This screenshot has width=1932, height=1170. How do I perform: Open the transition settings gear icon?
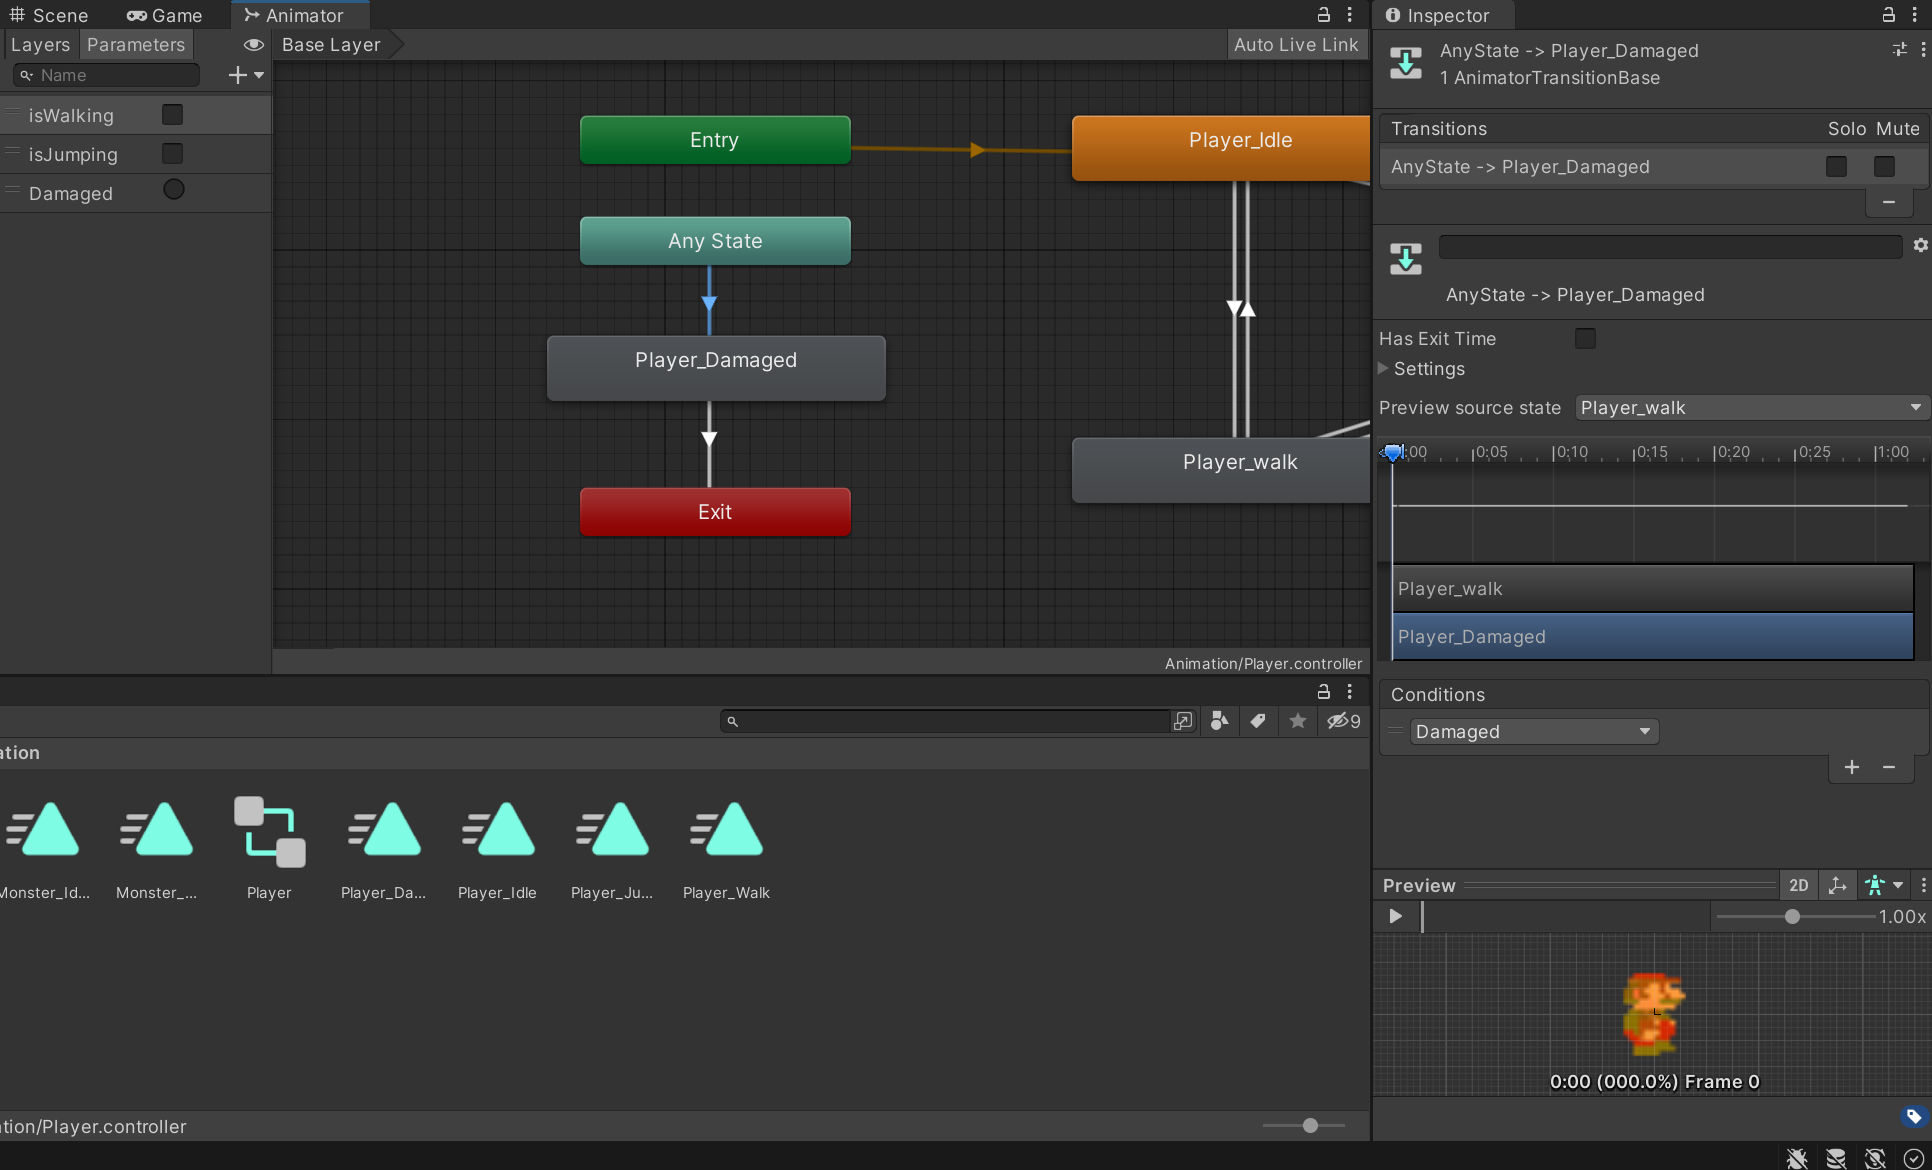[1920, 245]
